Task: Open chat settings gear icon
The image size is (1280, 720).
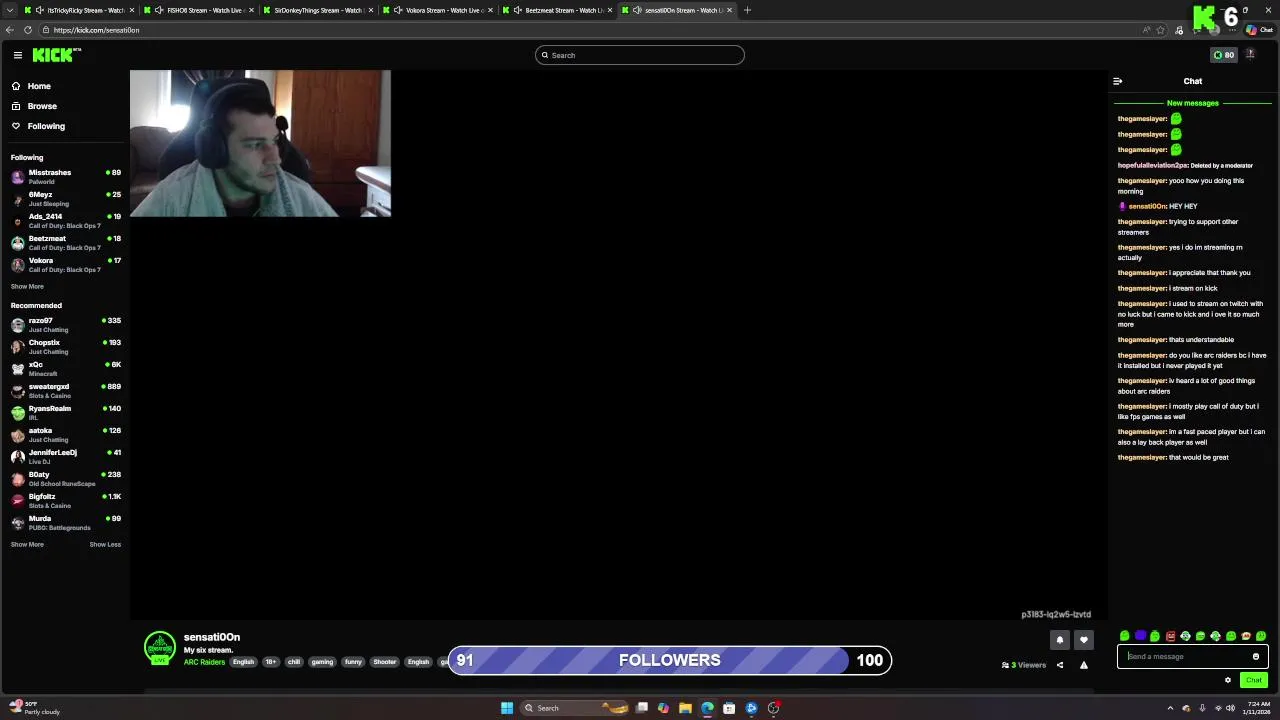Action: [1228, 680]
